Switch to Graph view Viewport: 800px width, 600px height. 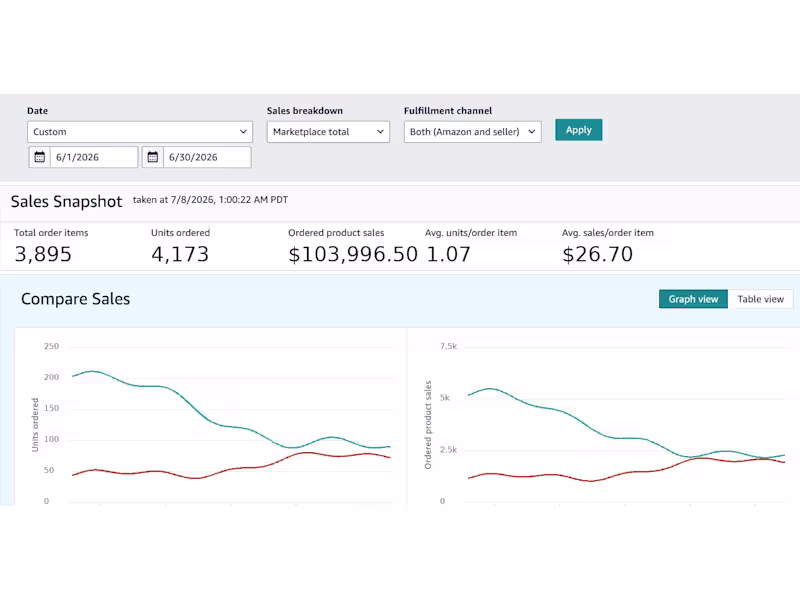[693, 299]
